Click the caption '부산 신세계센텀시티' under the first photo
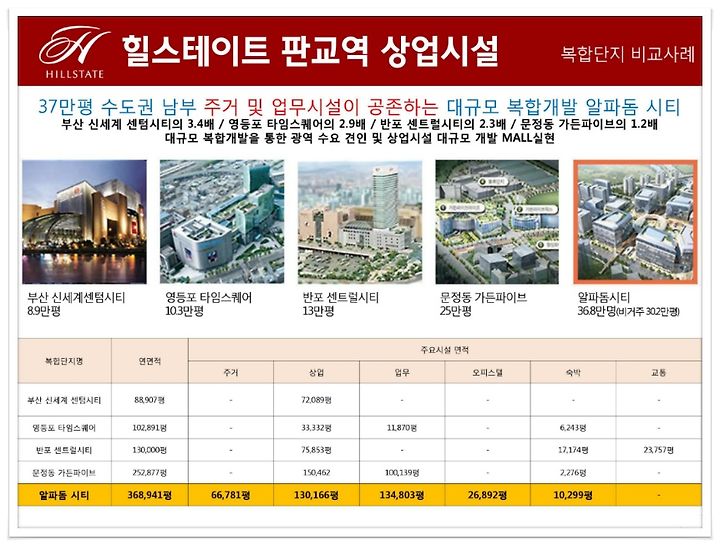Image resolution: width=720 pixels, height=545 pixels. [x=76, y=298]
